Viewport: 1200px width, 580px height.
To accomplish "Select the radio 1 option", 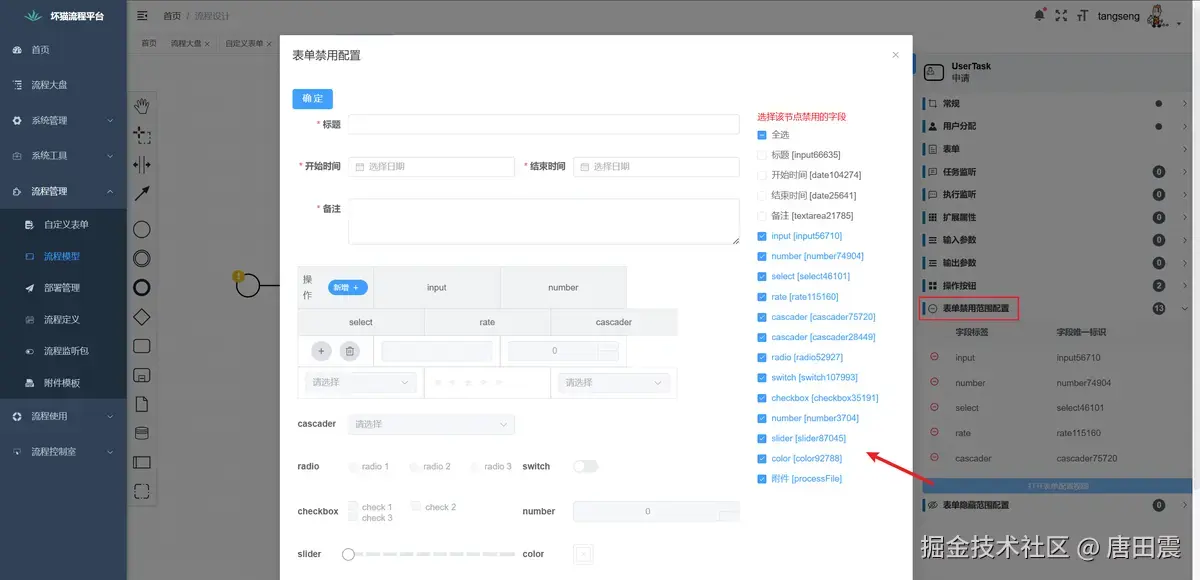I will 369,466.
